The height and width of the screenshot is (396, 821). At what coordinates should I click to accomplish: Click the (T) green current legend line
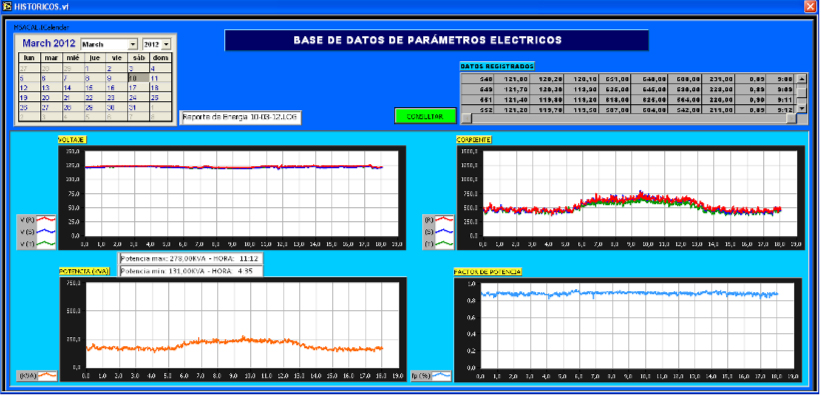pos(444,243)
